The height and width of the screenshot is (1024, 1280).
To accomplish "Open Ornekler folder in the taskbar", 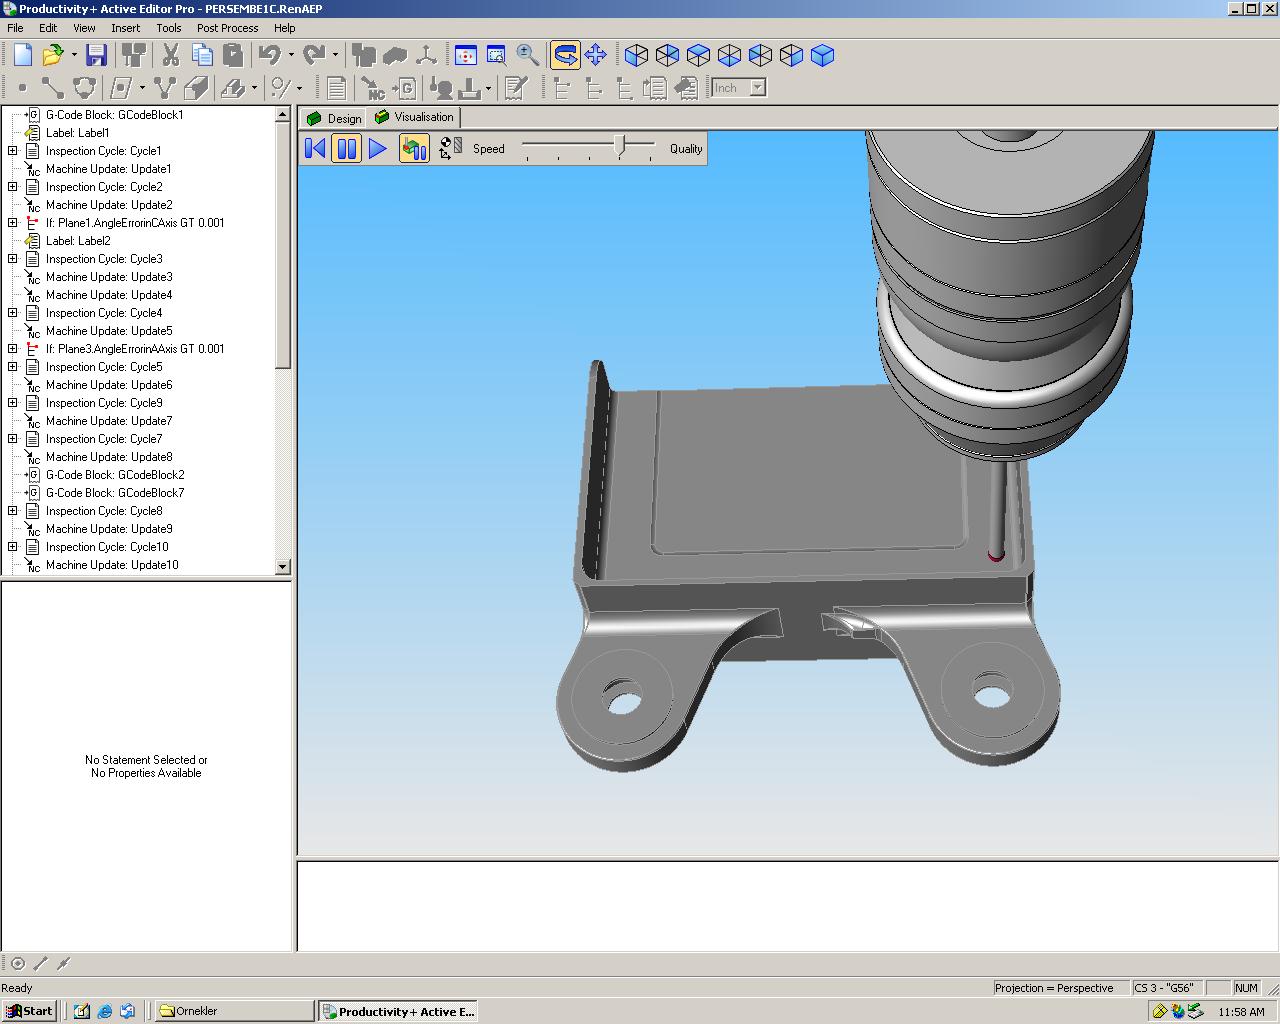I will [x=233, y=1011].
